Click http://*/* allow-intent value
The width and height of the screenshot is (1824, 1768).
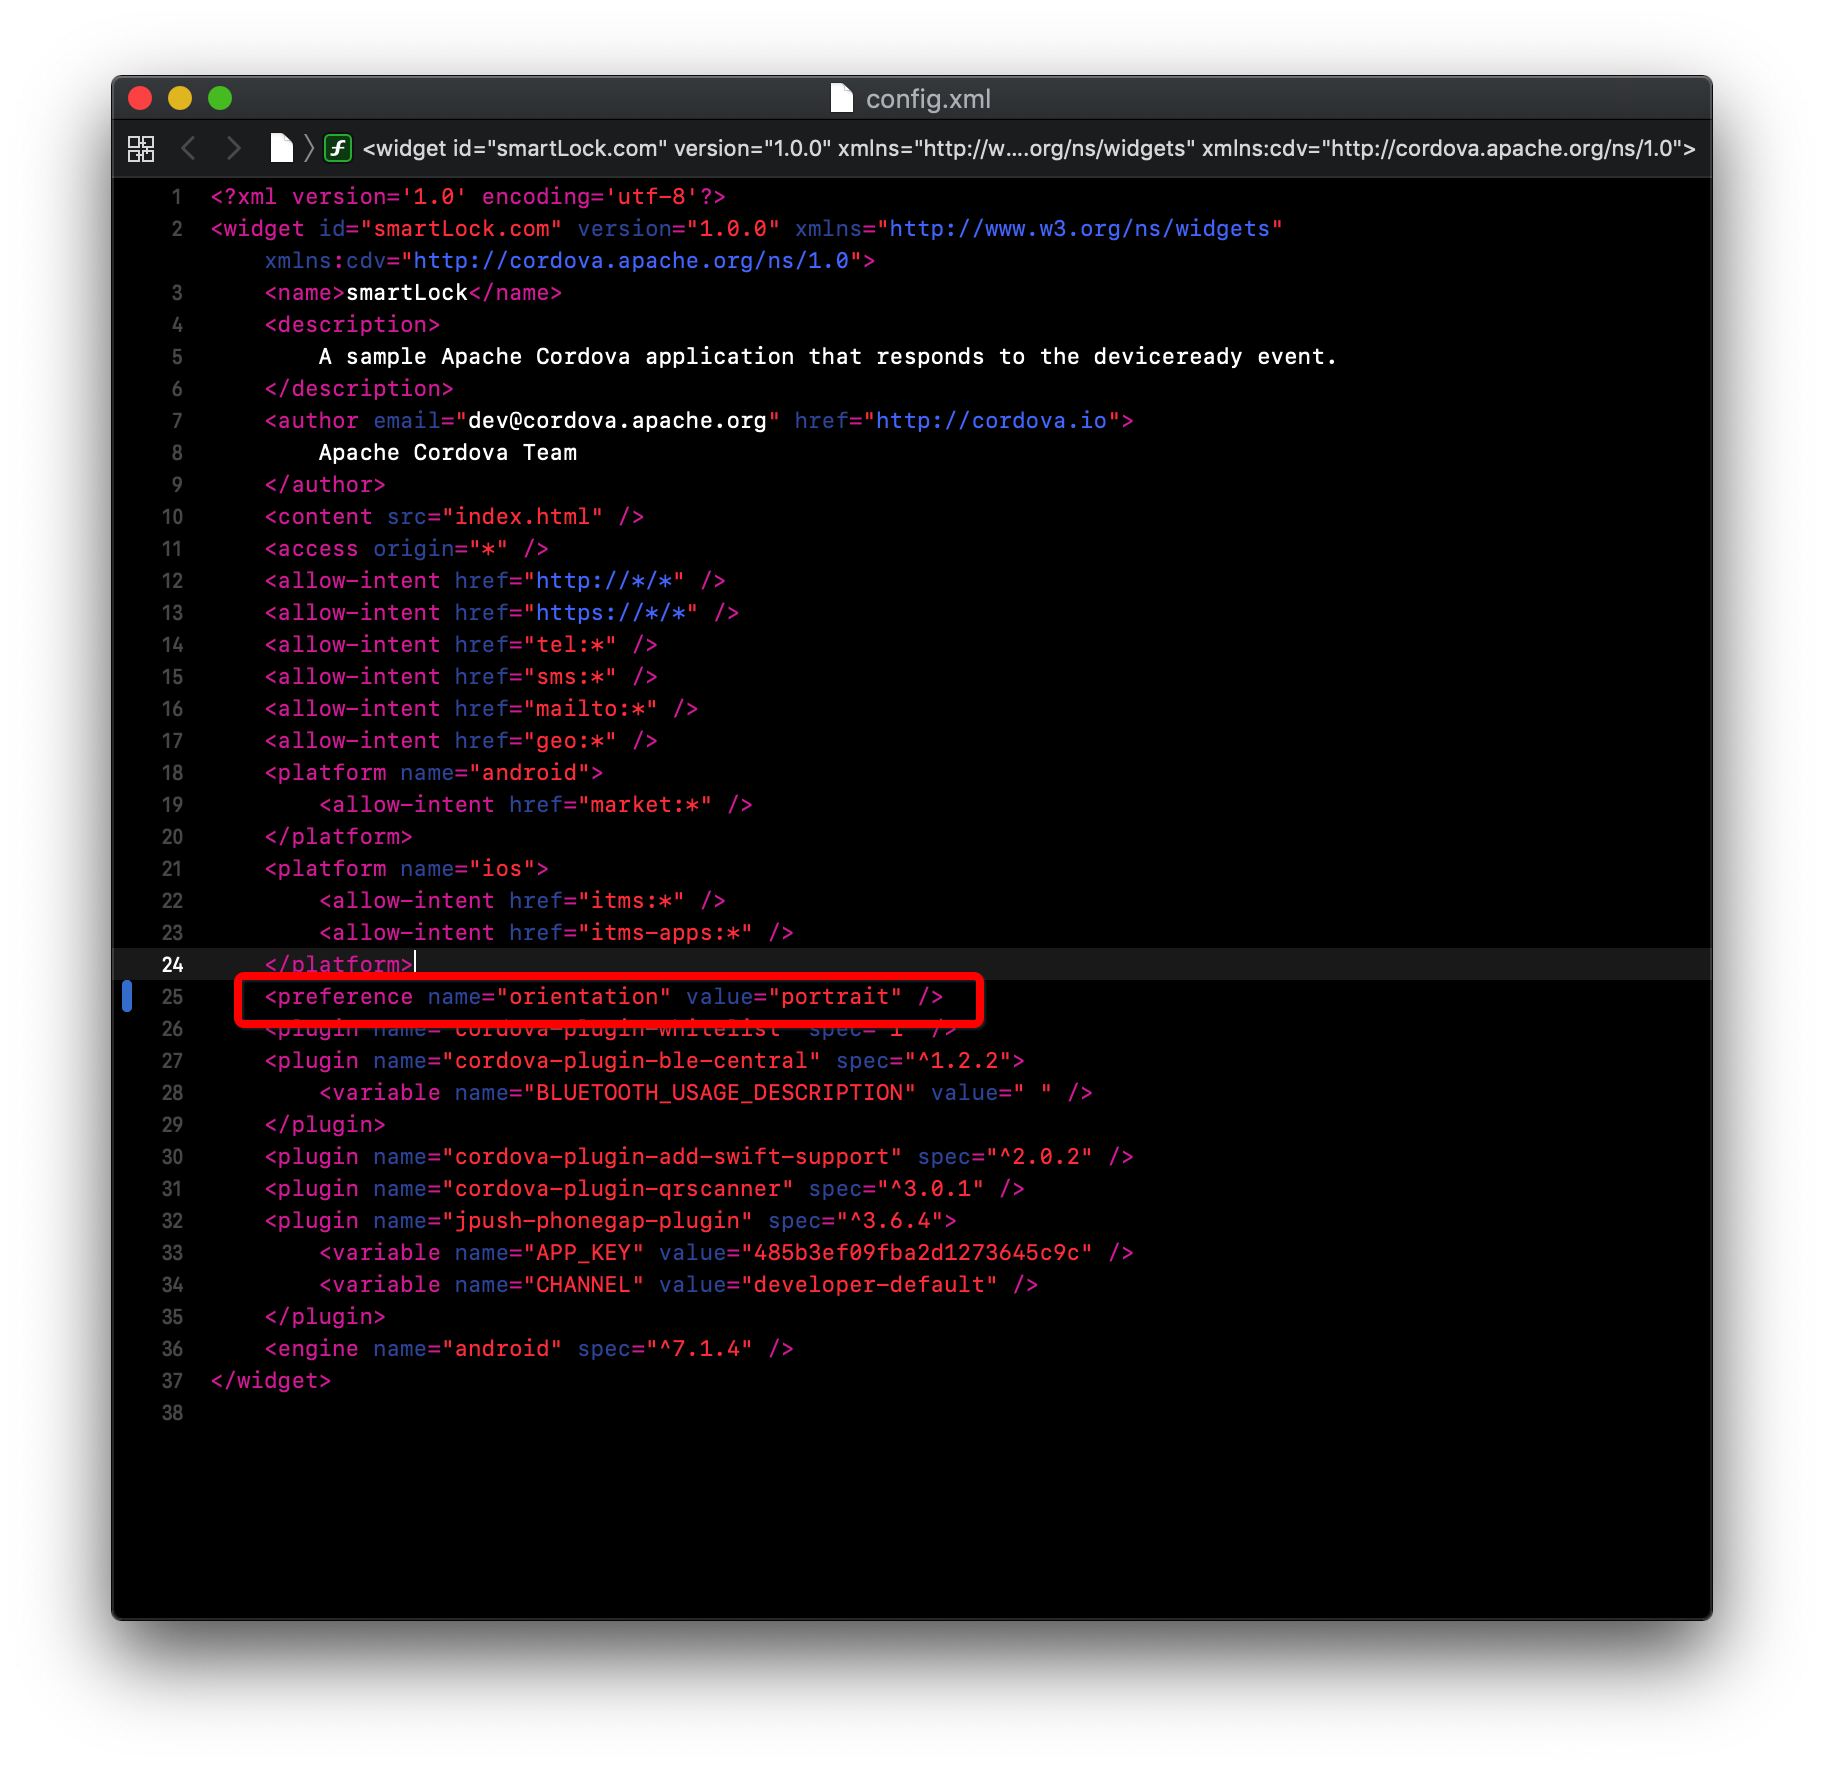[604, 581]
